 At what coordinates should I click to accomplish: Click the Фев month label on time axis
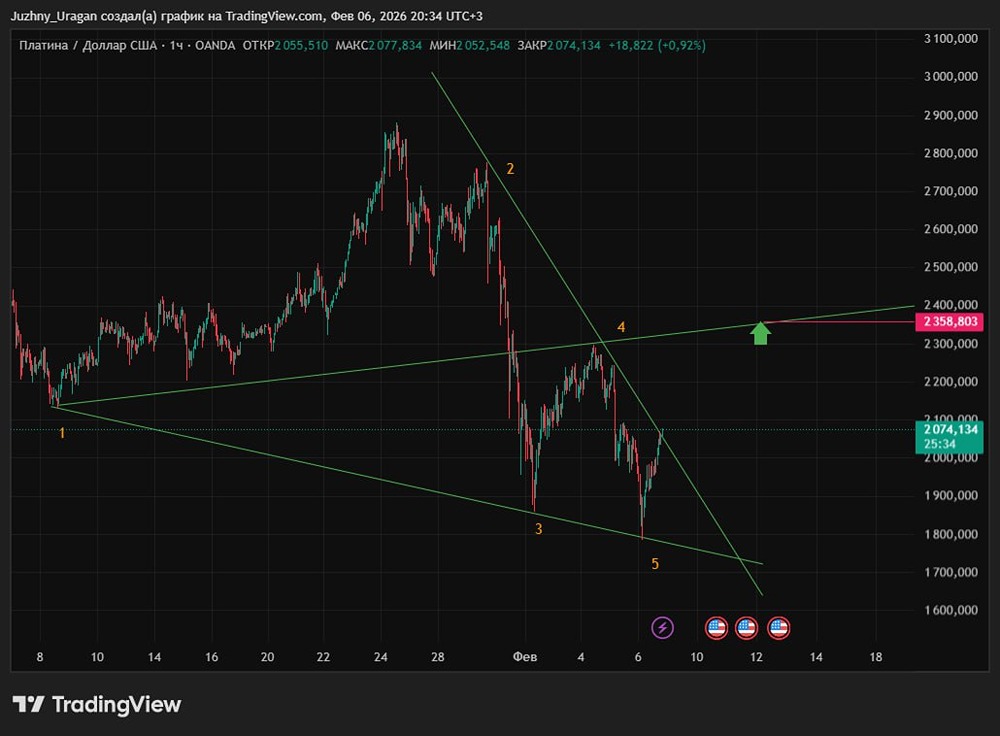click(x=525, y=657)
